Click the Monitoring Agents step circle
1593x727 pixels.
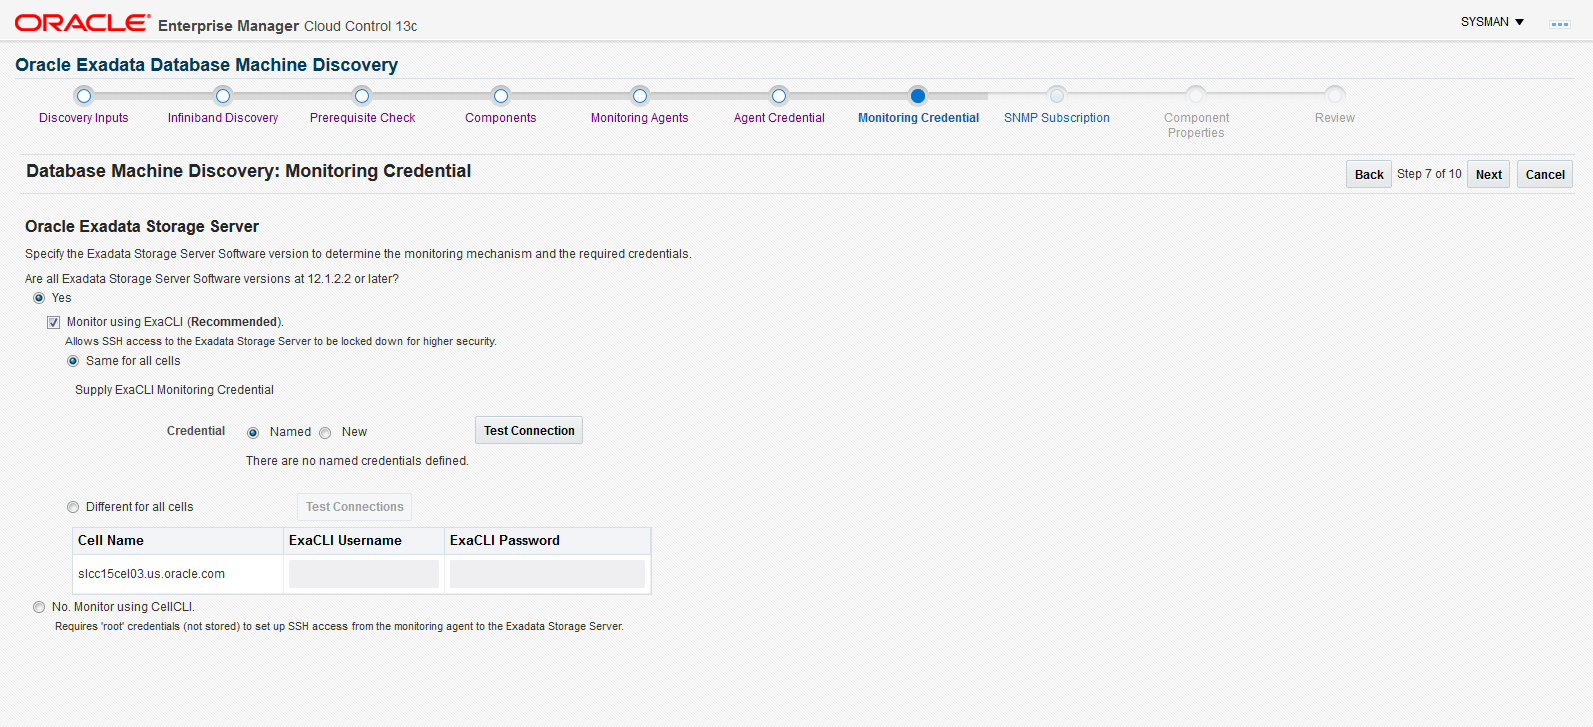640,96
